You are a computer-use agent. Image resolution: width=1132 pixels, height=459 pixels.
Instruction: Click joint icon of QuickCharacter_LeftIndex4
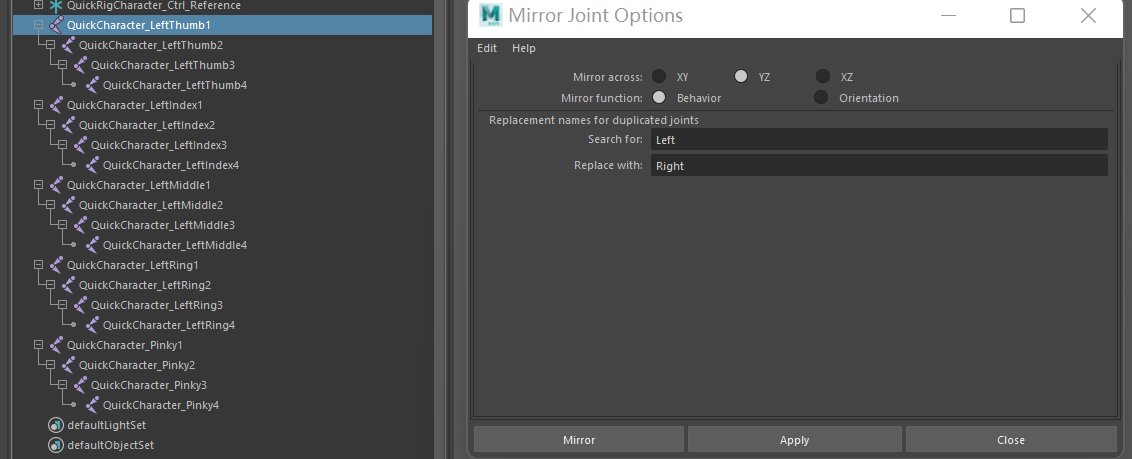[92, 165]
